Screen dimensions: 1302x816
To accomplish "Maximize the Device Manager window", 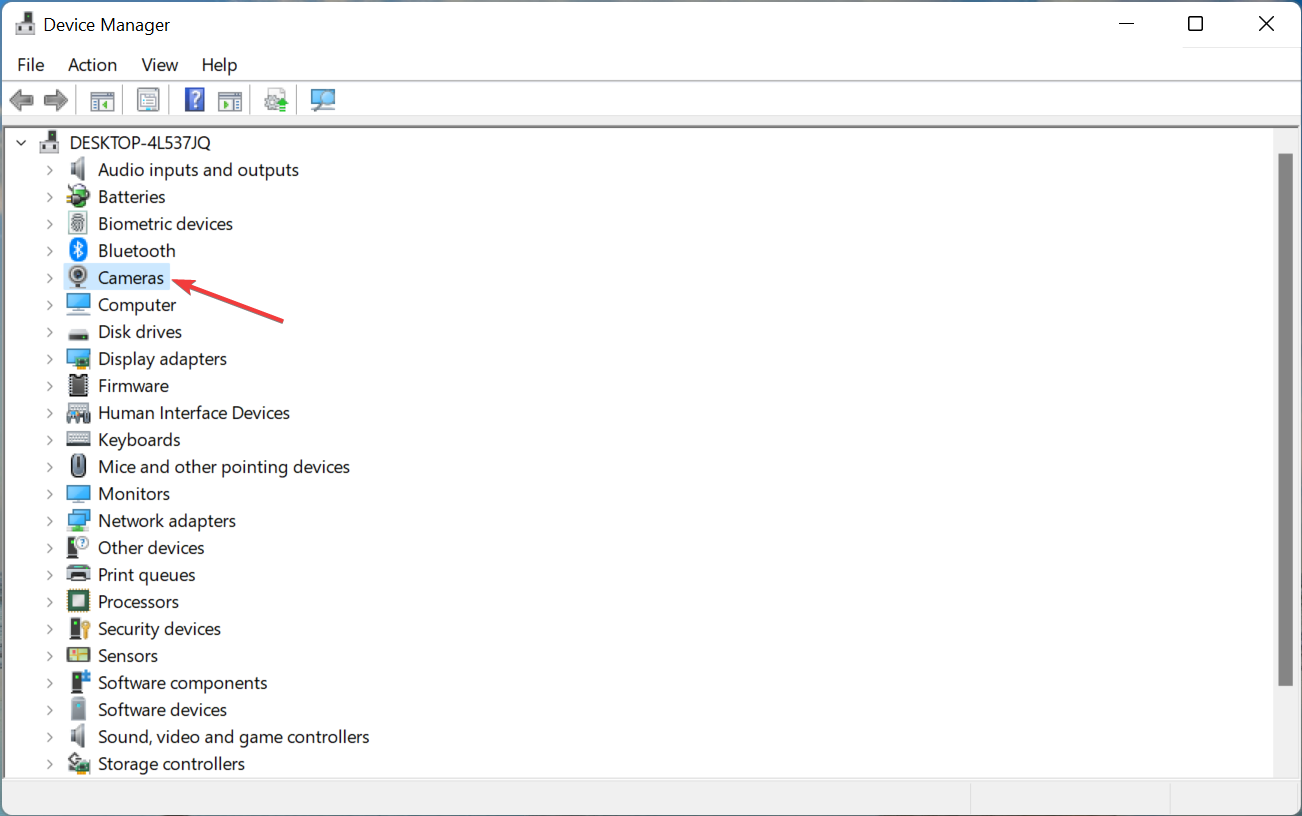I will point(1195,24).
